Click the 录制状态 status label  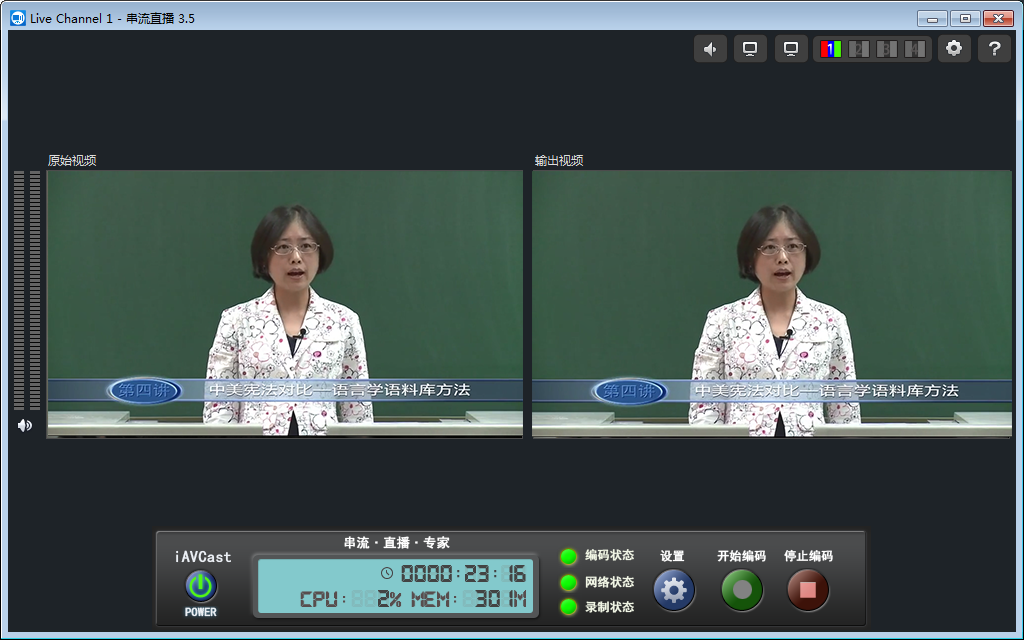[x=609, y=607]
